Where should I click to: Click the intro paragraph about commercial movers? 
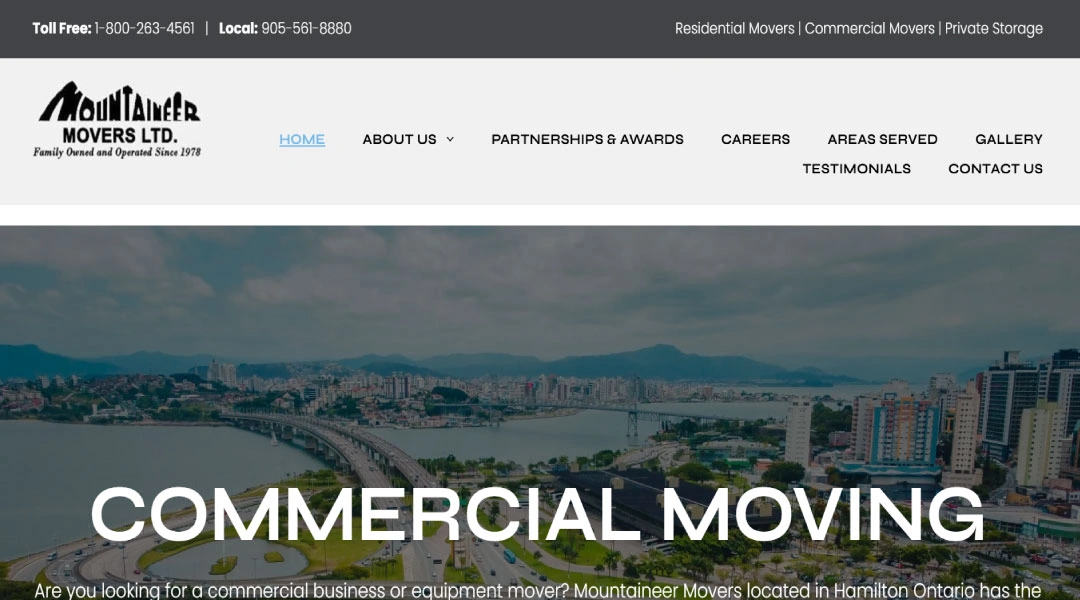point(538,590)
